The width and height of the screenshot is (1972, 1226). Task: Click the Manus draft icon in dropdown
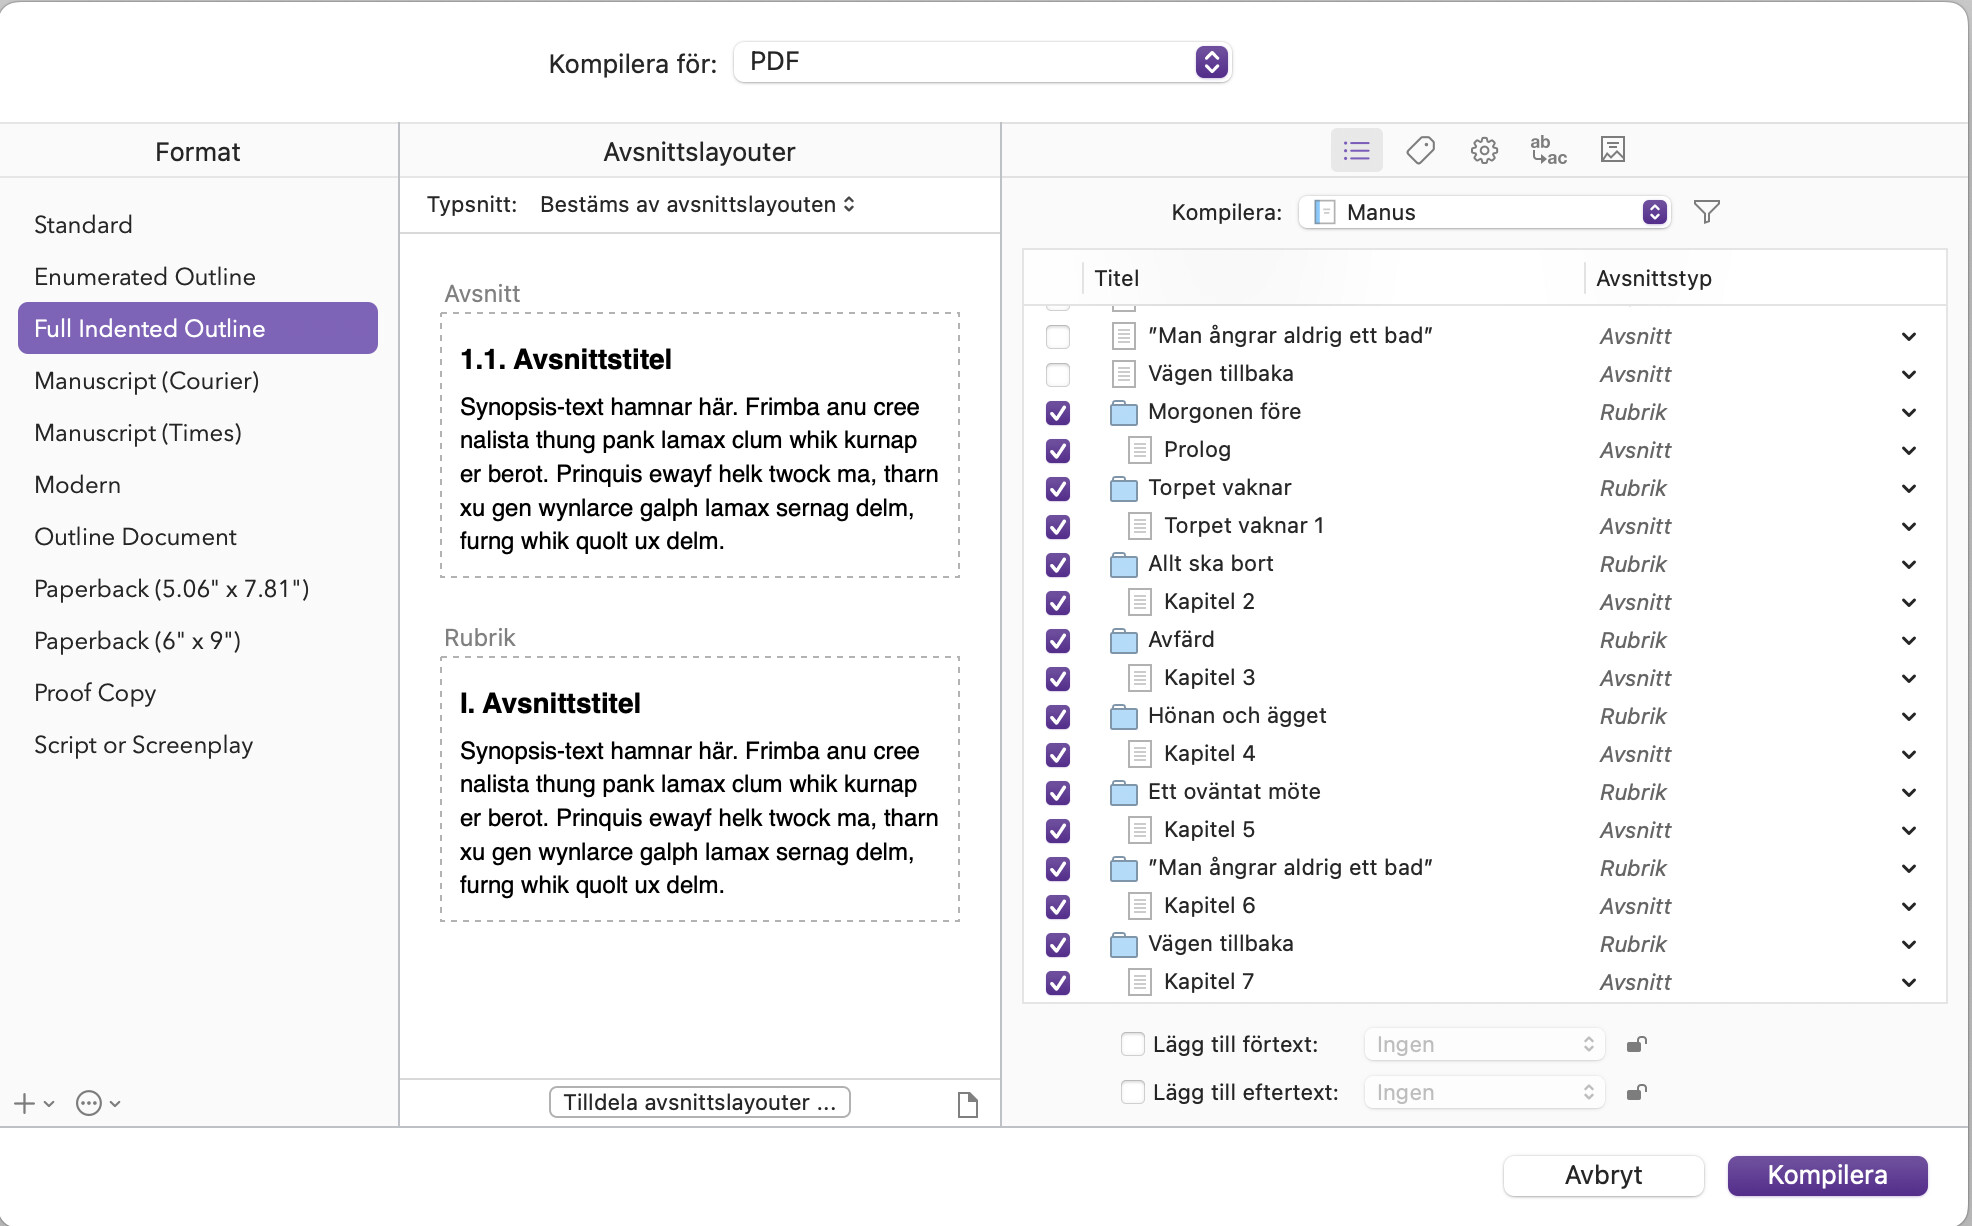1324,212
